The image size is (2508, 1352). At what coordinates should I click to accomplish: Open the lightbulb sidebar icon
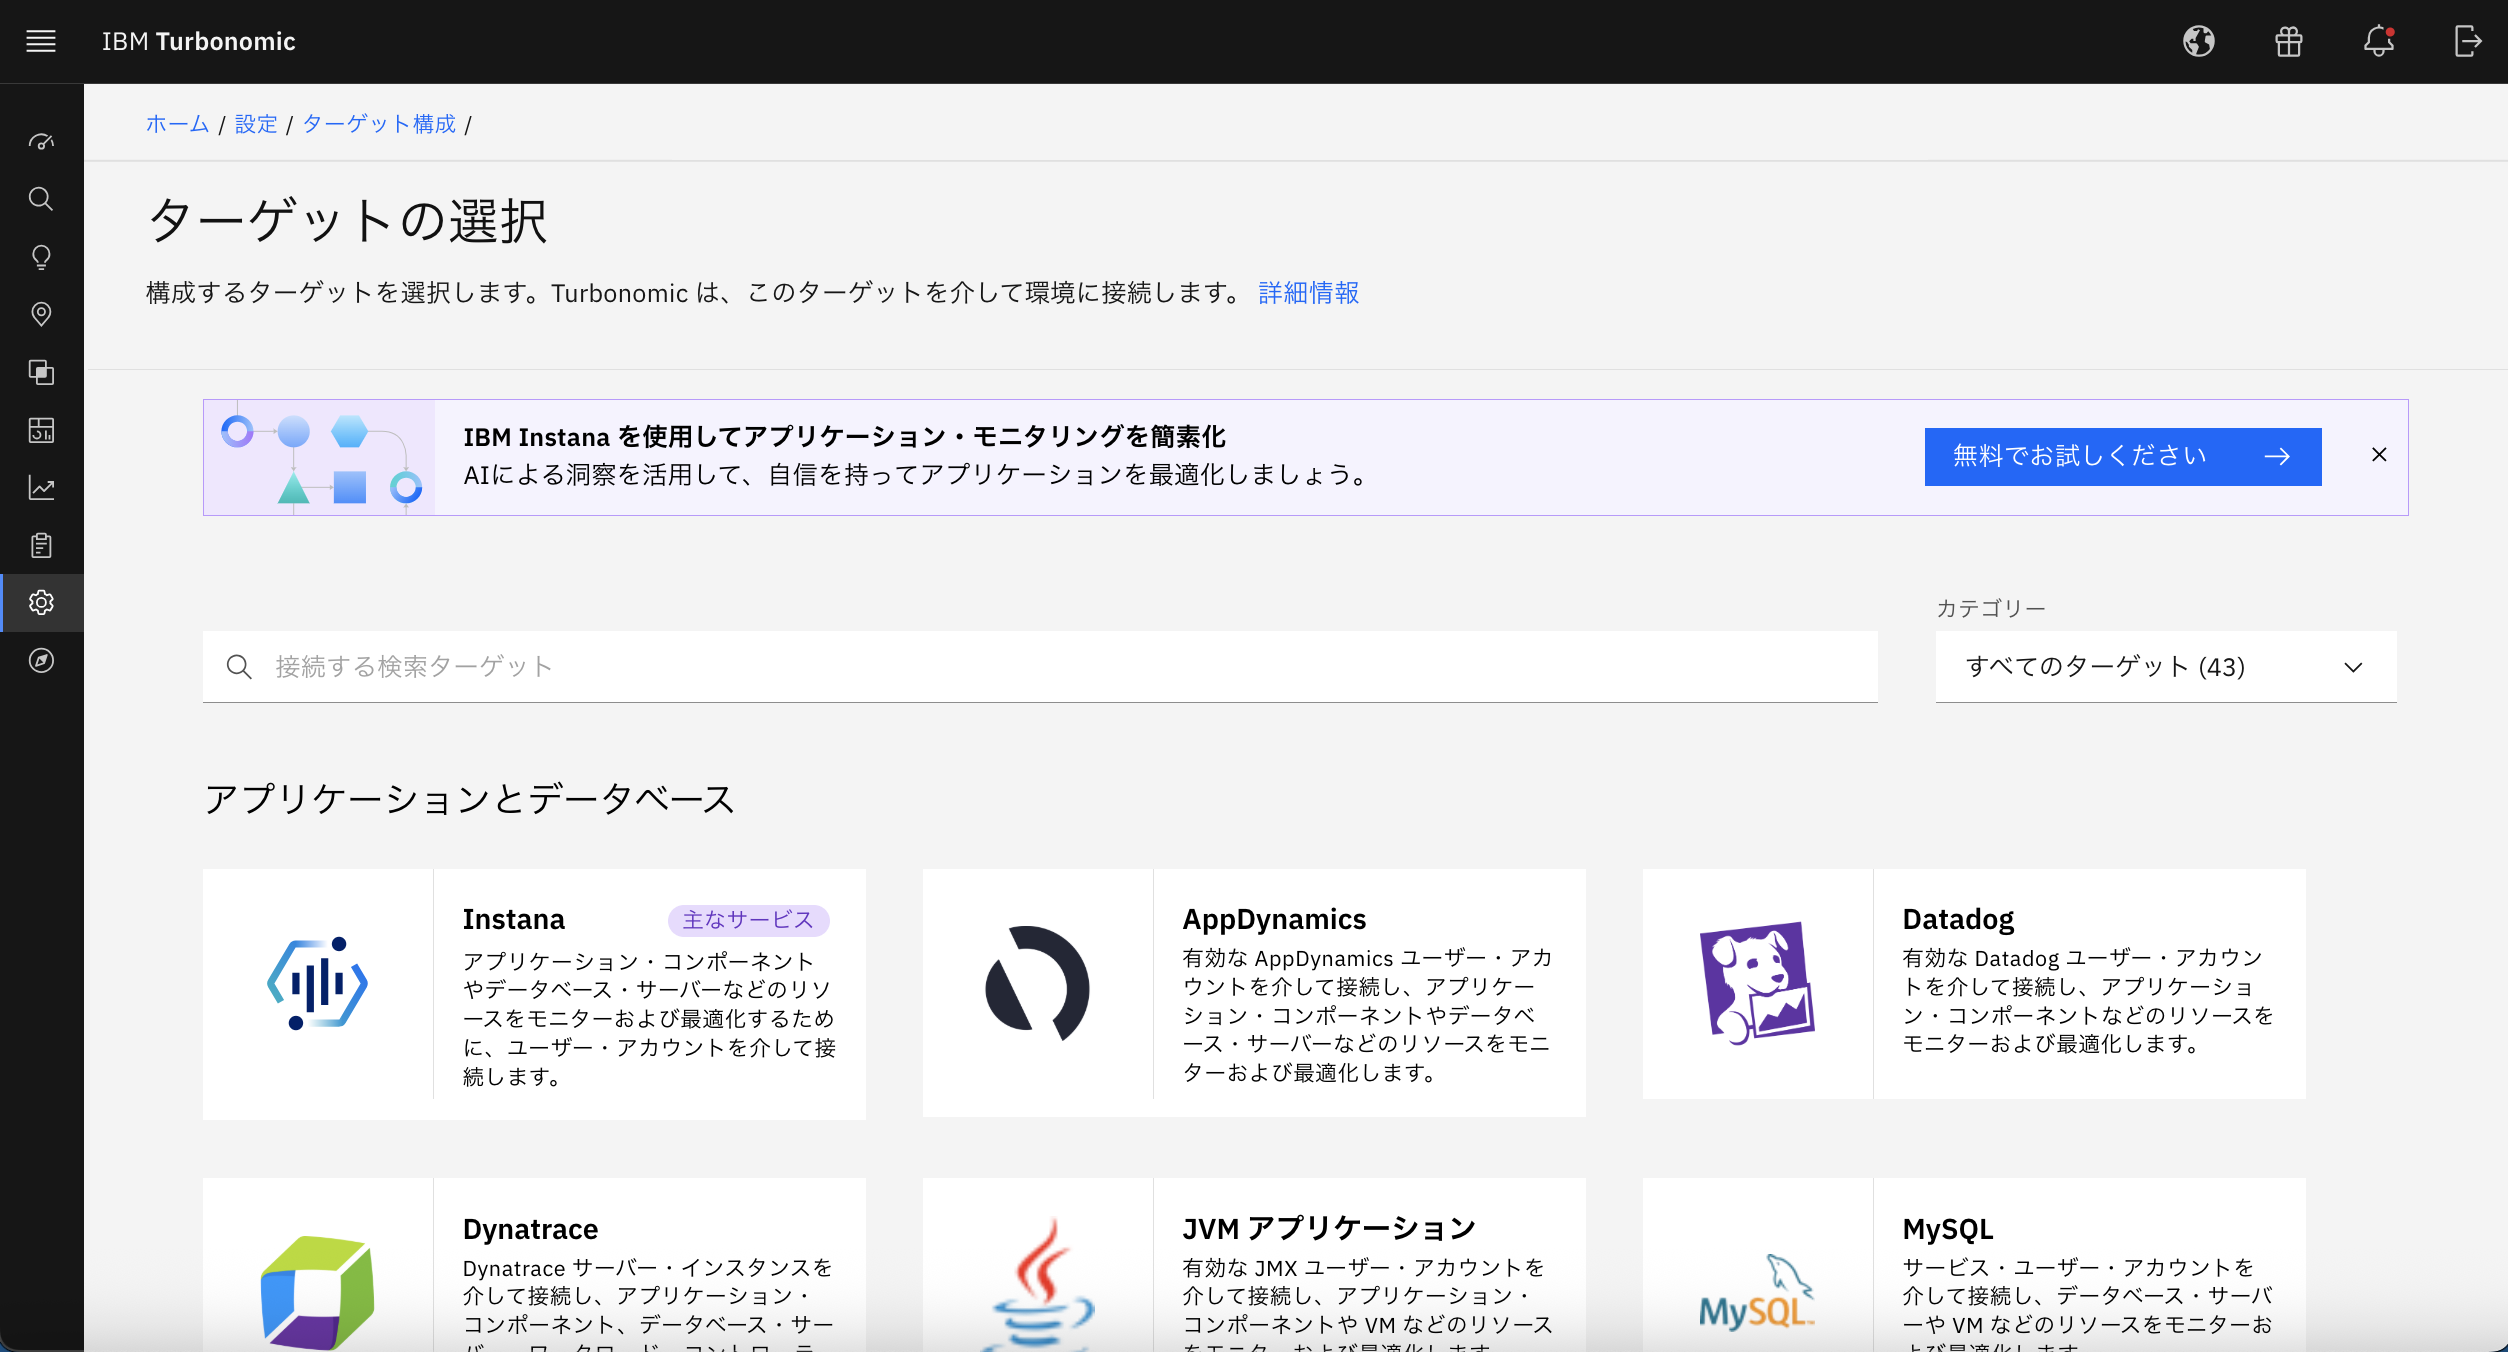(x=41, y=257)
